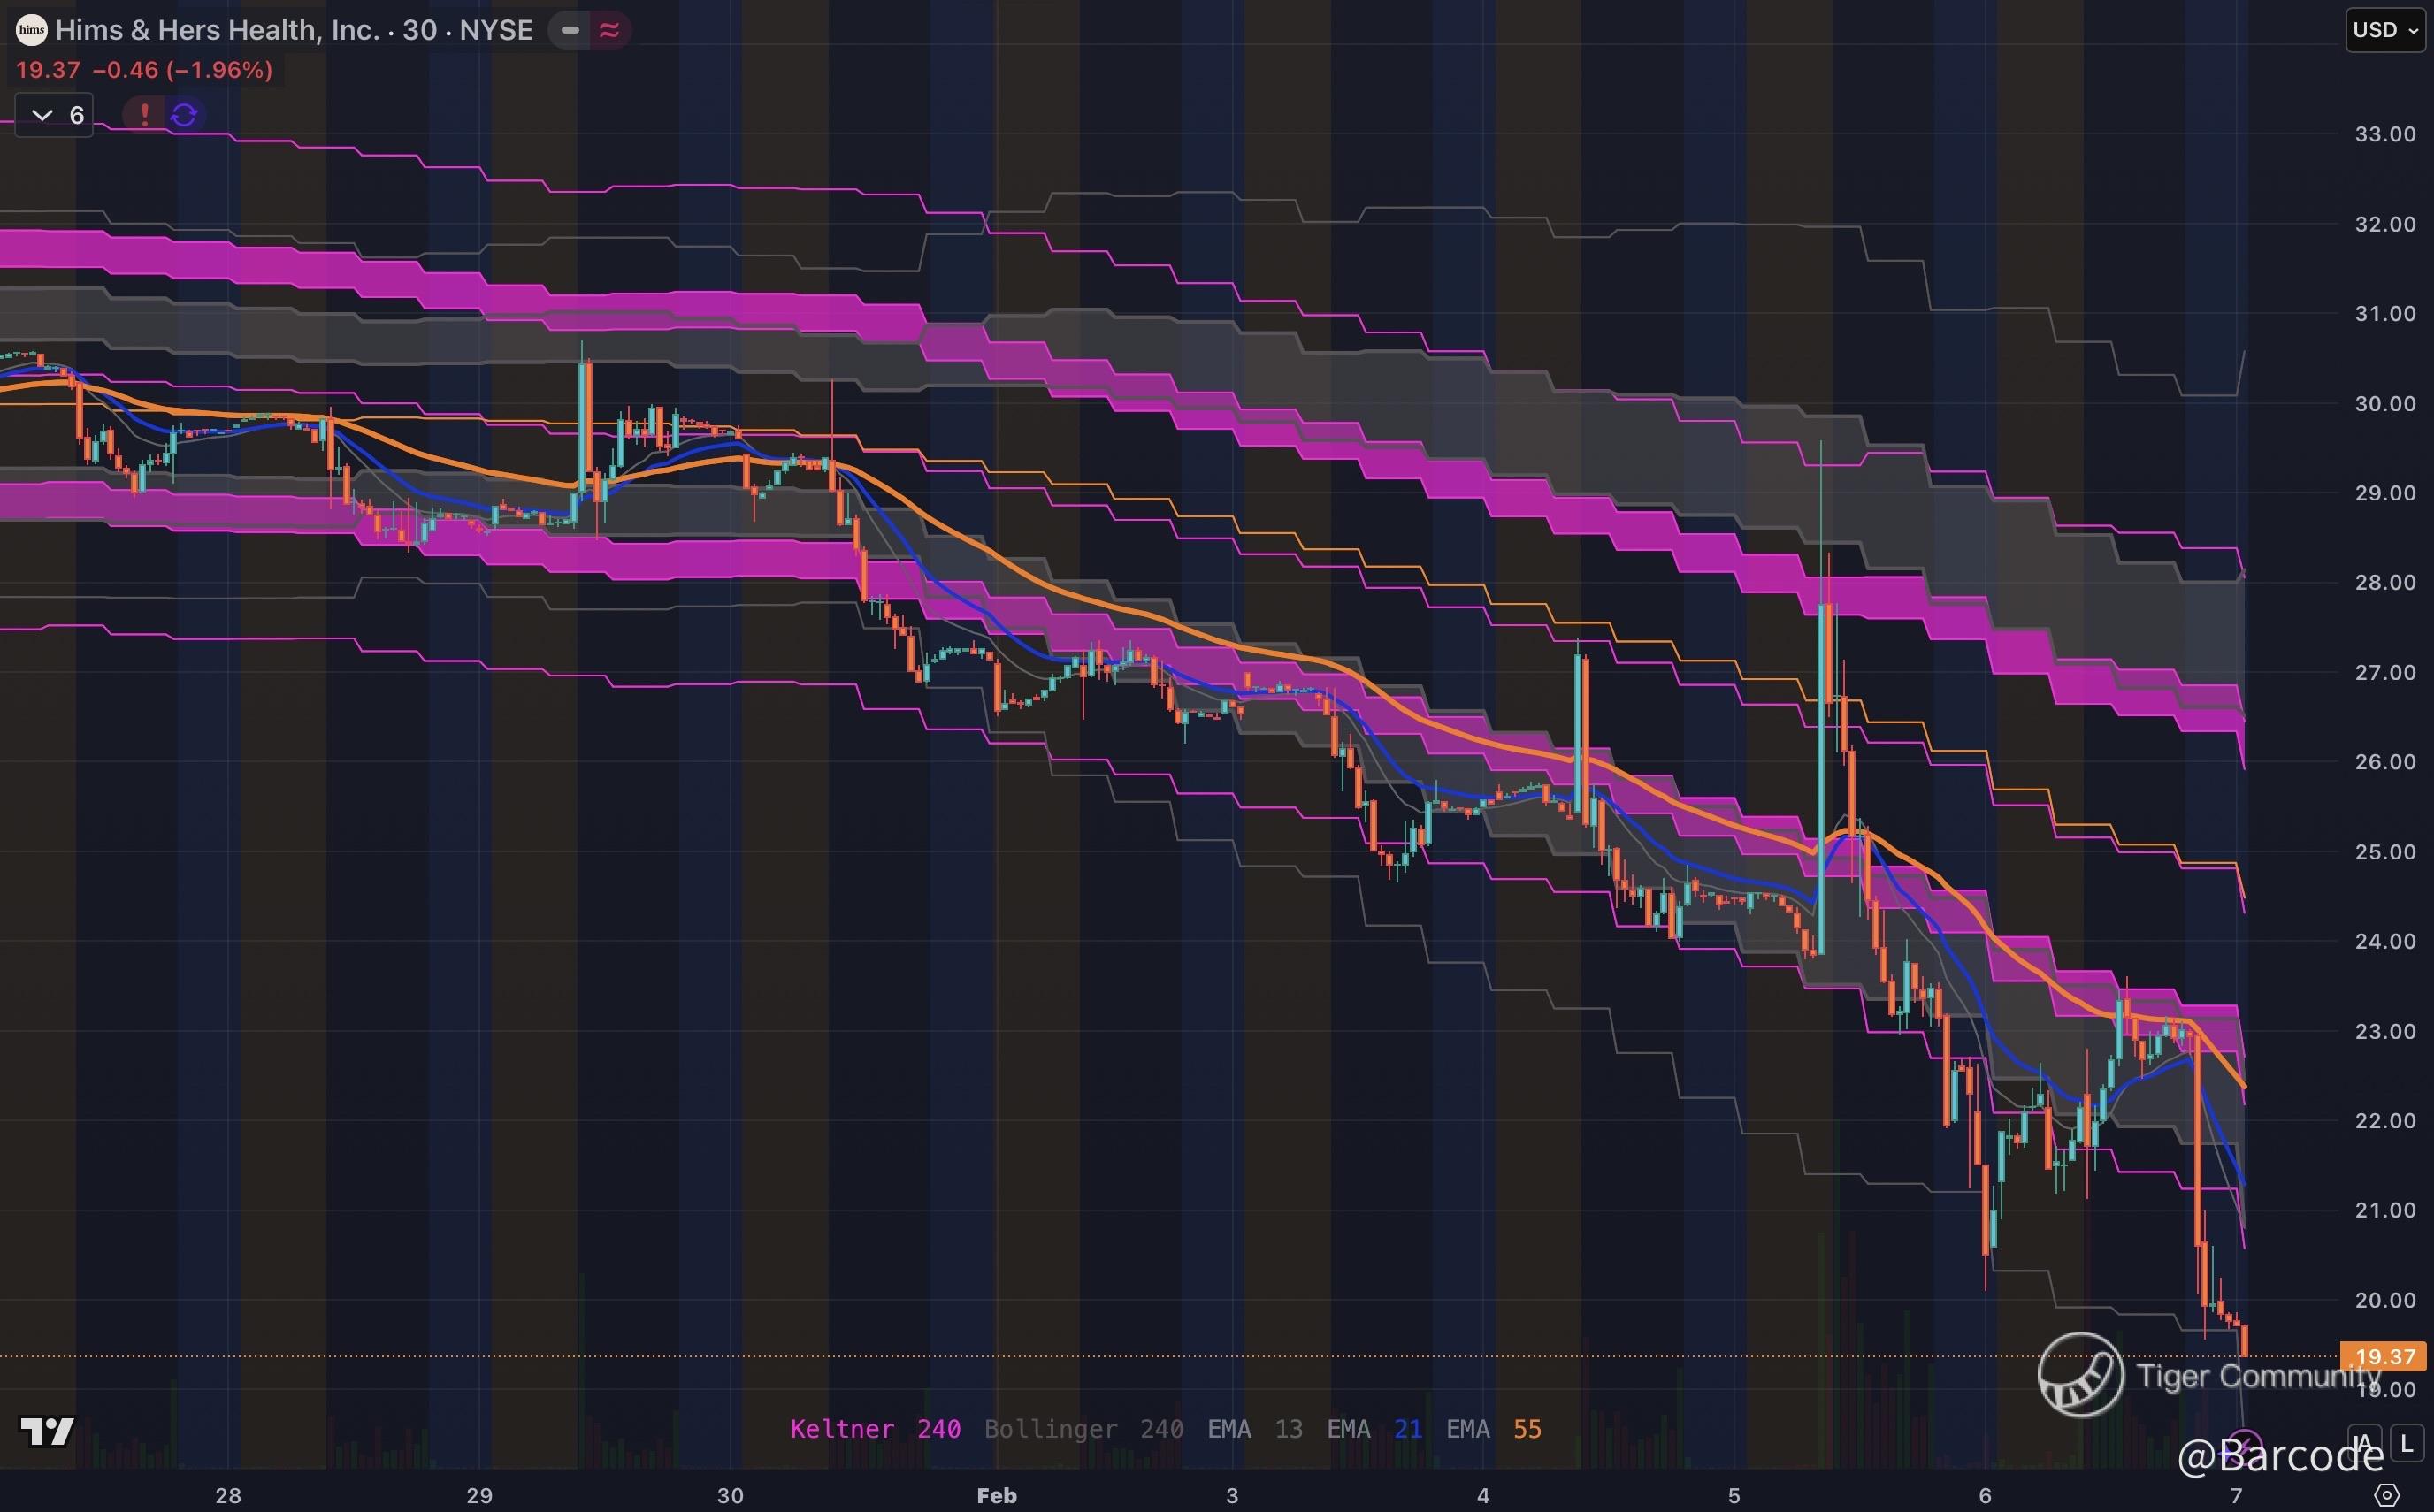Click the TradingView logo
This screenshot has height=1512, width=2434.
click(x=47, y=1432)
